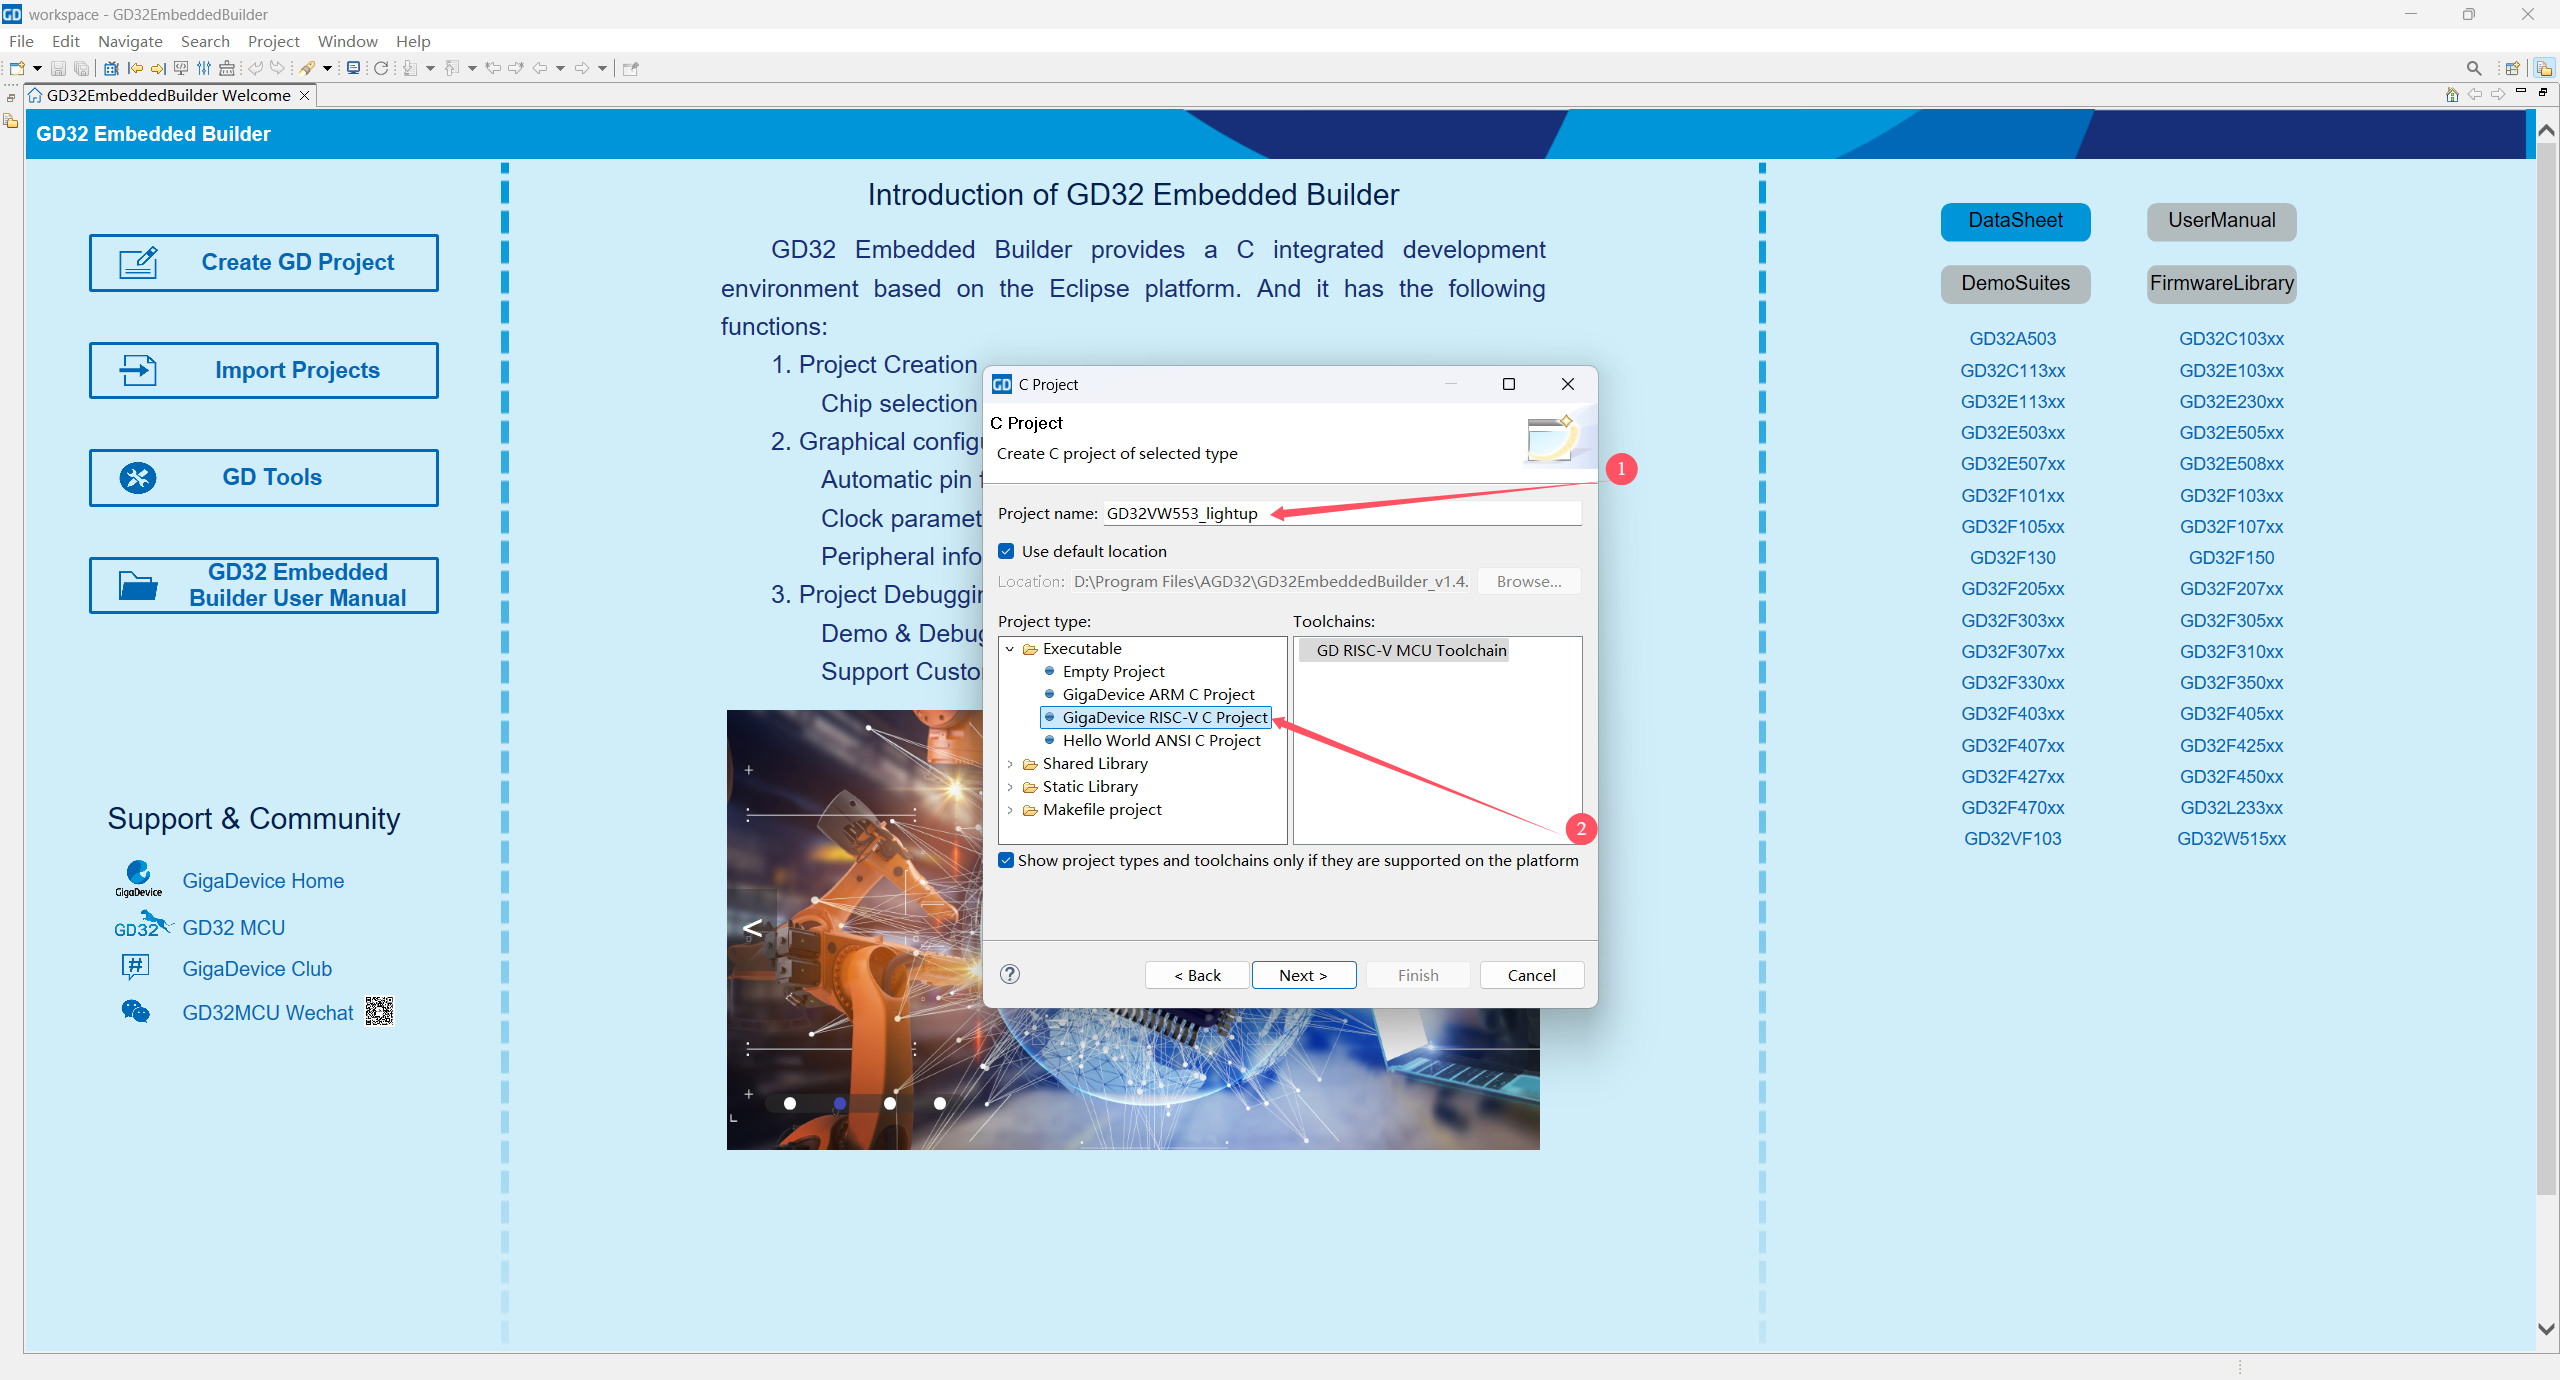This screenshot has height=1380, width=2560.
Task: Select GD RISC-V MCU Toolchain
Action: click(1410, 650)
